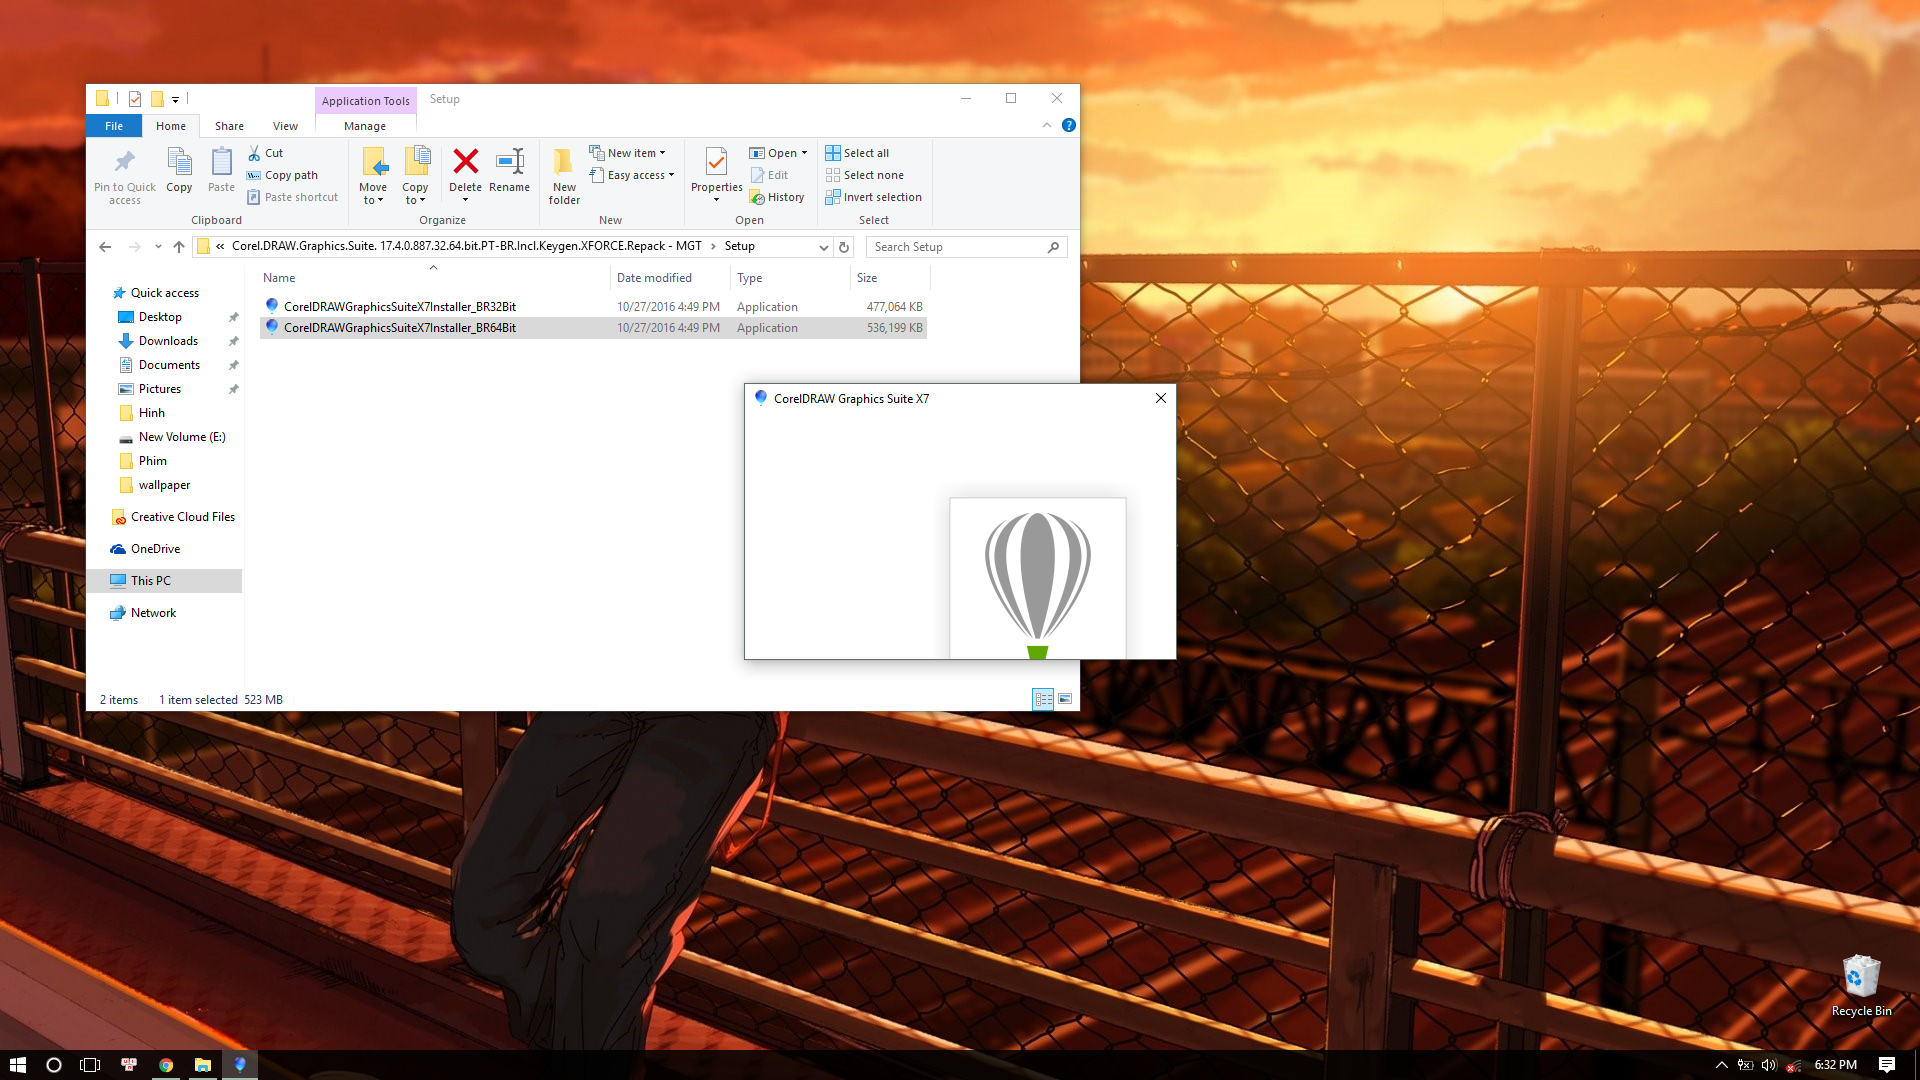This screenshot has width=1920, height=1080.
Task: Expand the address bar history dropdown
Action: pos(823,247)
